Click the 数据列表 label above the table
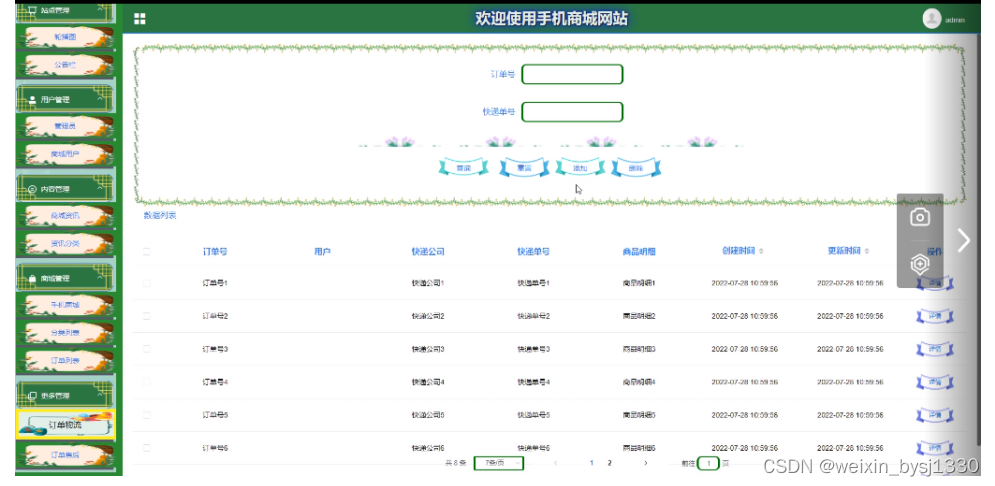This screenshot has height=486, width=995. (x=160, y=216)
